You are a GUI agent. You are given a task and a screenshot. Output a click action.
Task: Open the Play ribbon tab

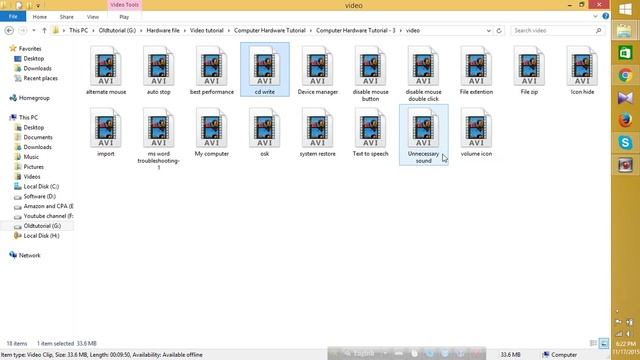click(x=124, y=17)
